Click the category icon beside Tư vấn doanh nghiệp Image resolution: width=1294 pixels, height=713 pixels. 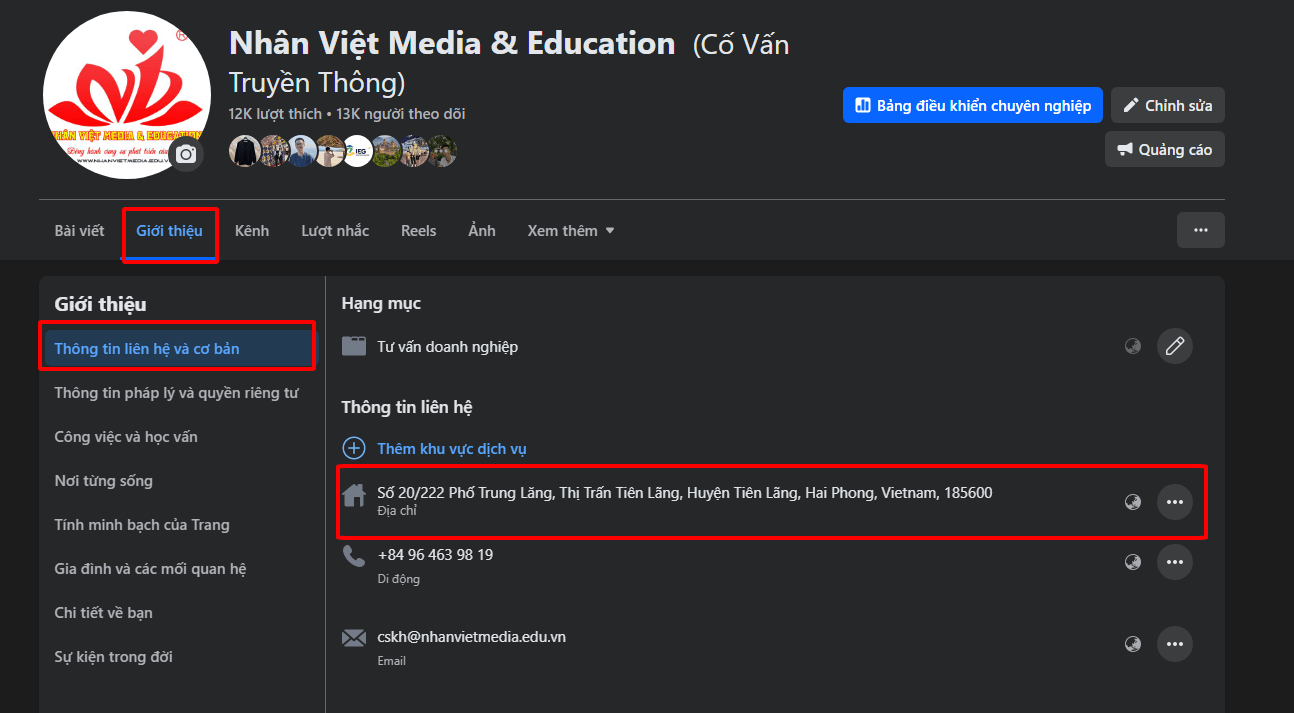click(x=354, y=346)
